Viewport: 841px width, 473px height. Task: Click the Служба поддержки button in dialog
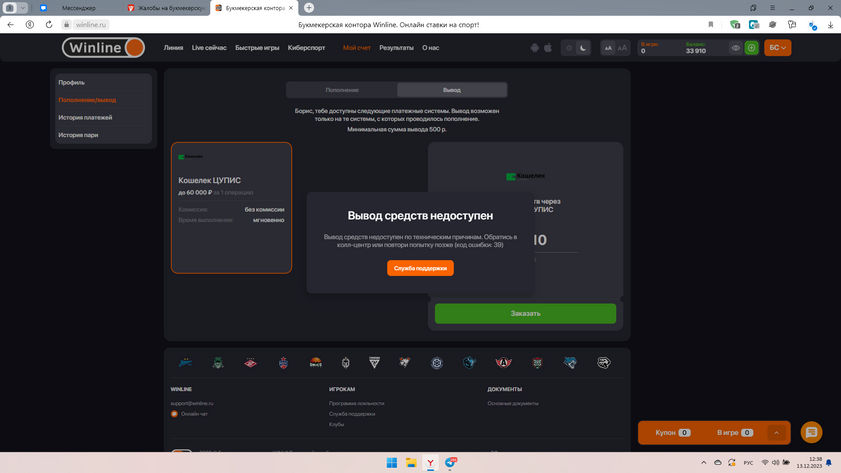420,268
